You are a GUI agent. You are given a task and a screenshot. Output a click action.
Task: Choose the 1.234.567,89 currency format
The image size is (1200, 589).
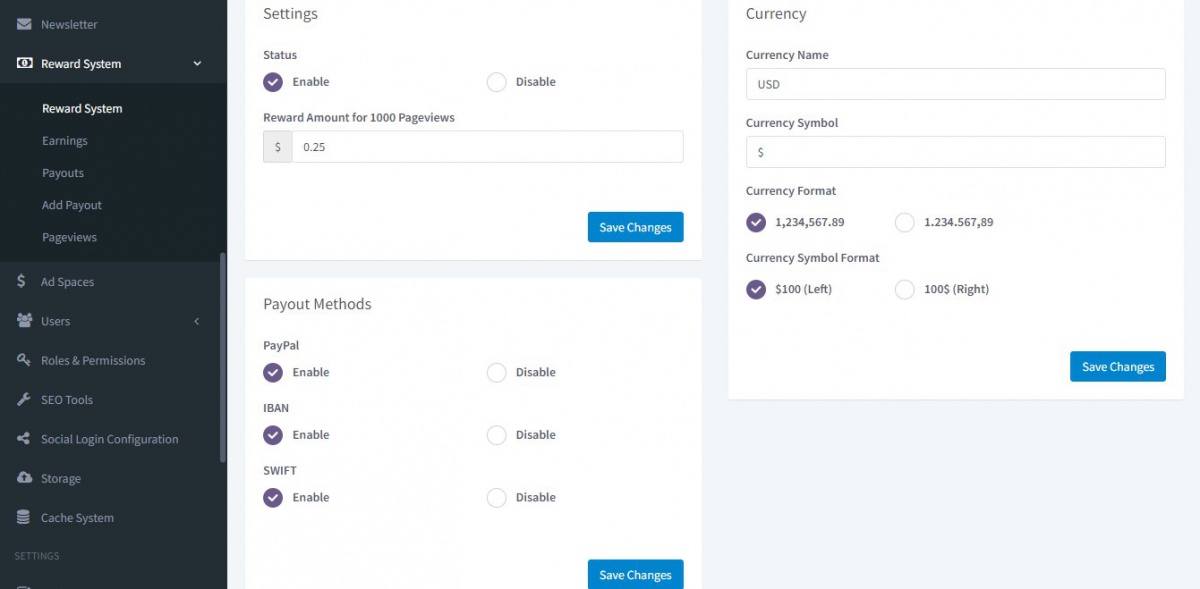pyautogui.click(x=905, y=222)
